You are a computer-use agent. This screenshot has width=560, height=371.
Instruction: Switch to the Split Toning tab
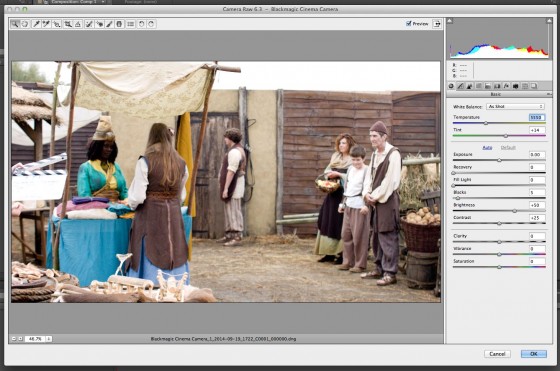coord(488,86)
